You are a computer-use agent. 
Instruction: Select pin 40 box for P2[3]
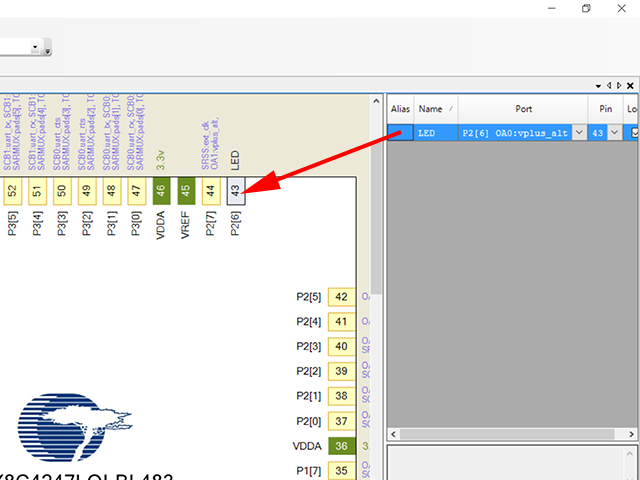coord(342,346)
